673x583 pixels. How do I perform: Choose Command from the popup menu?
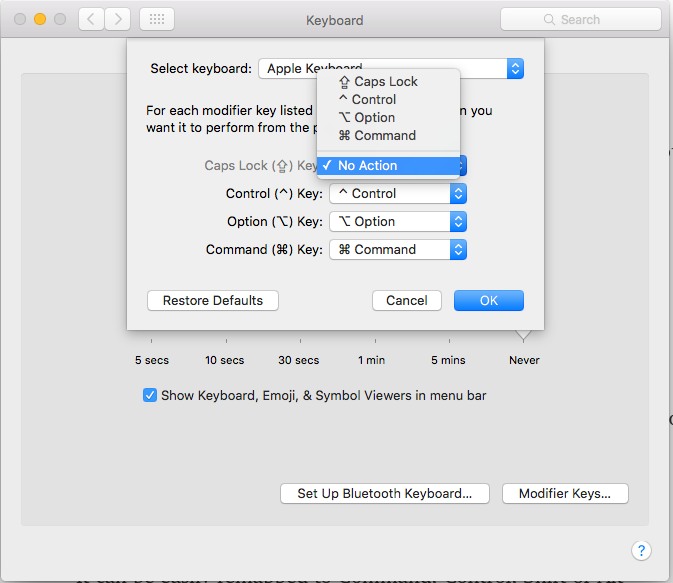[x=388, y=136]
